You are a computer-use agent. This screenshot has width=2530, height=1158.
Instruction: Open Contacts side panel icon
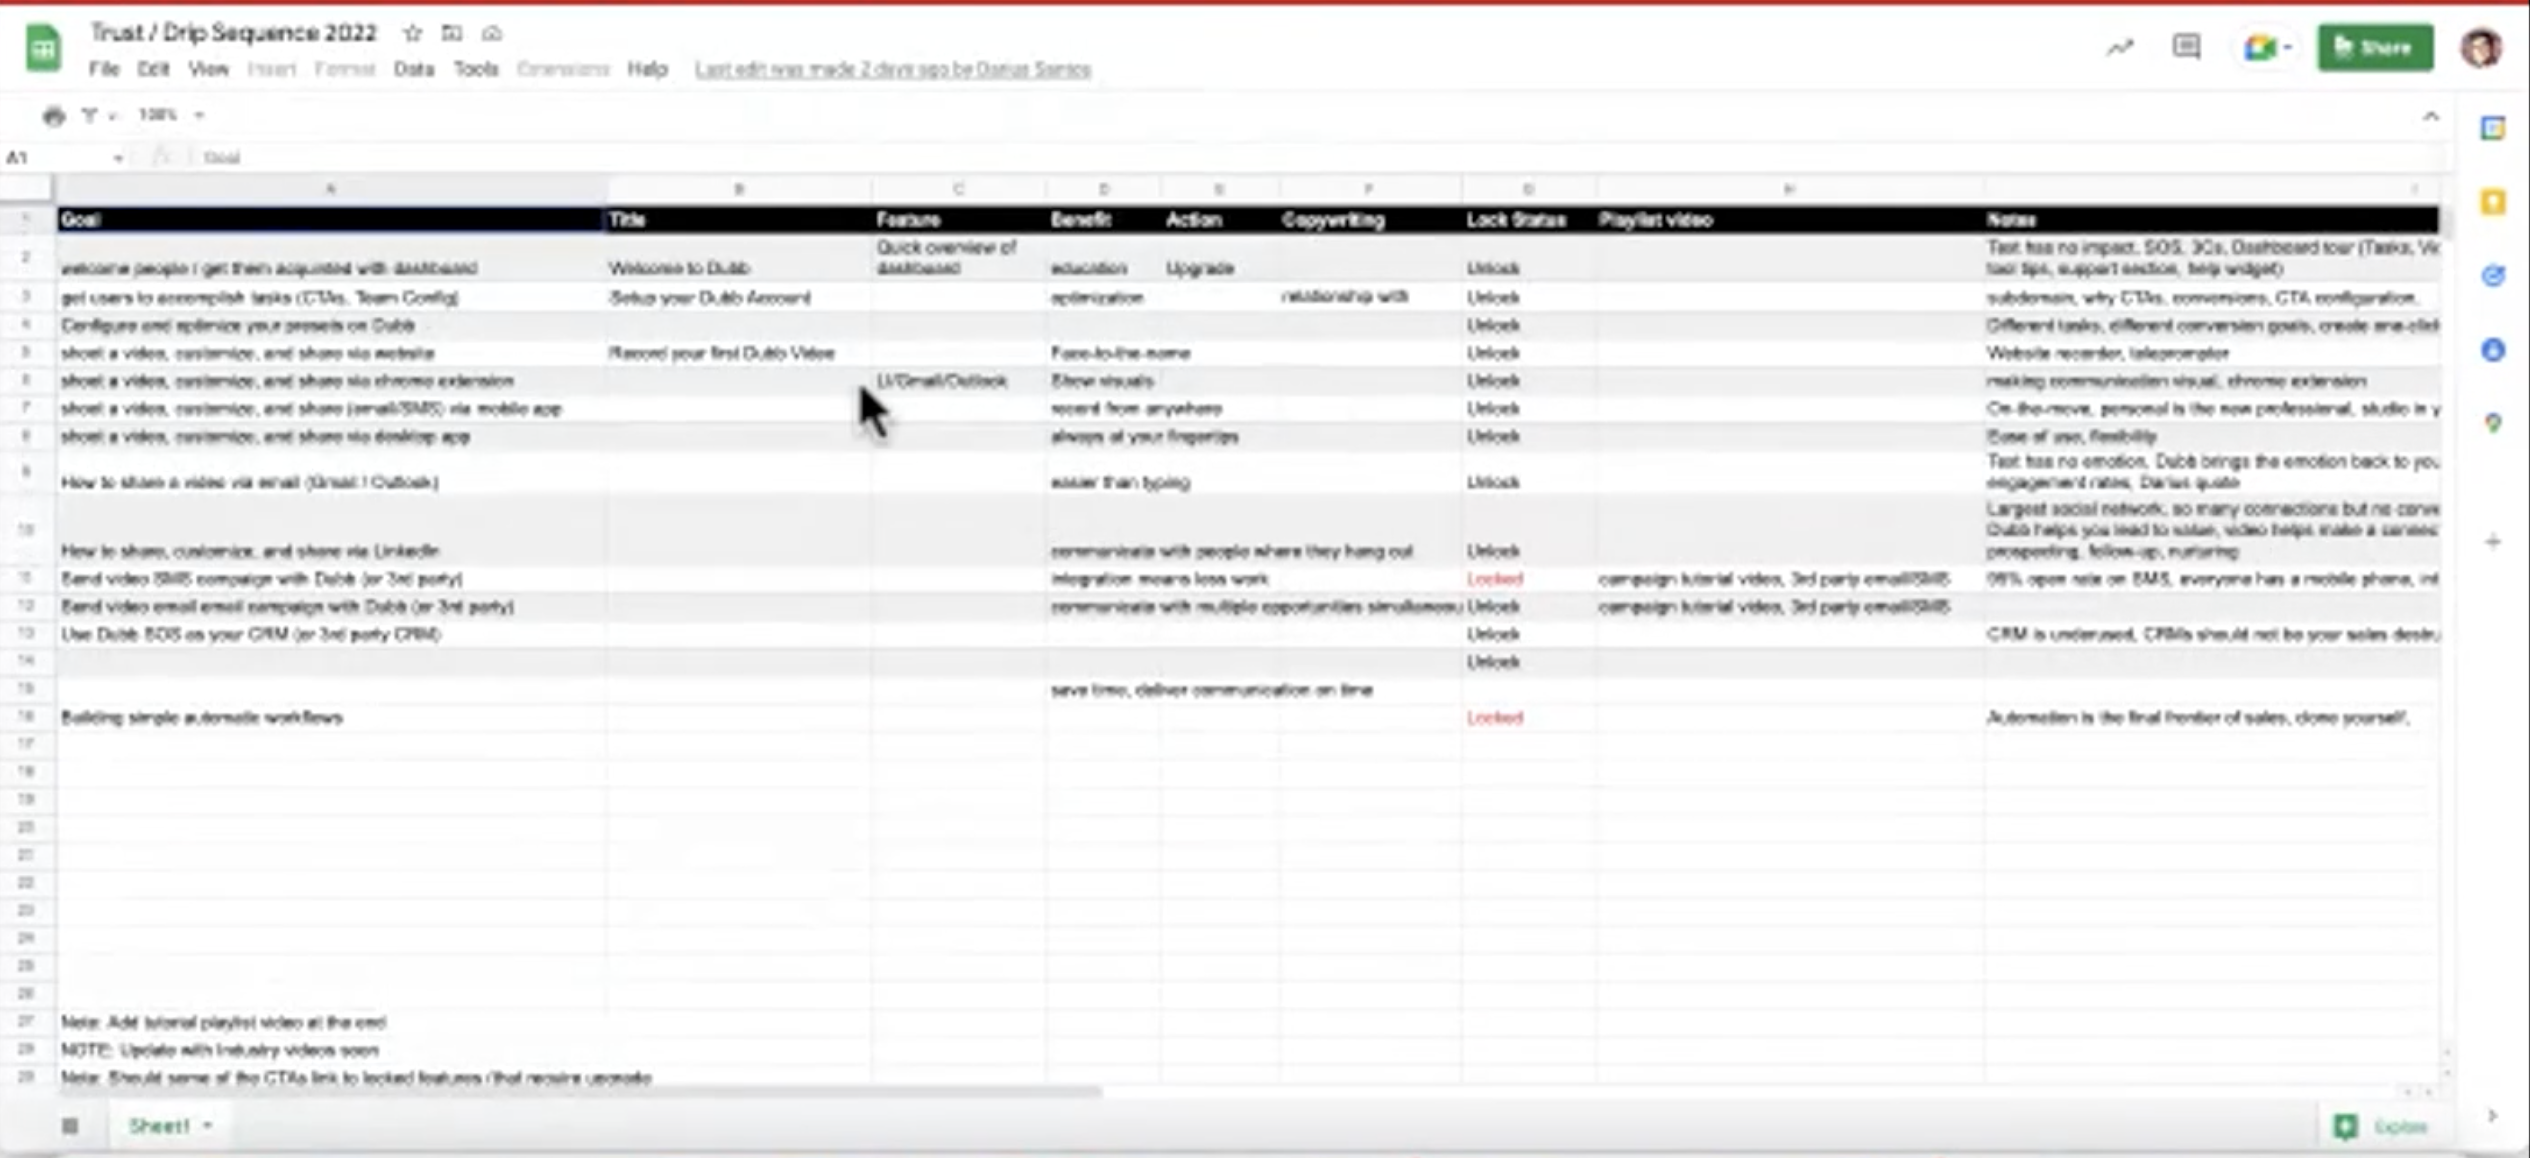tap(2493, 350)
